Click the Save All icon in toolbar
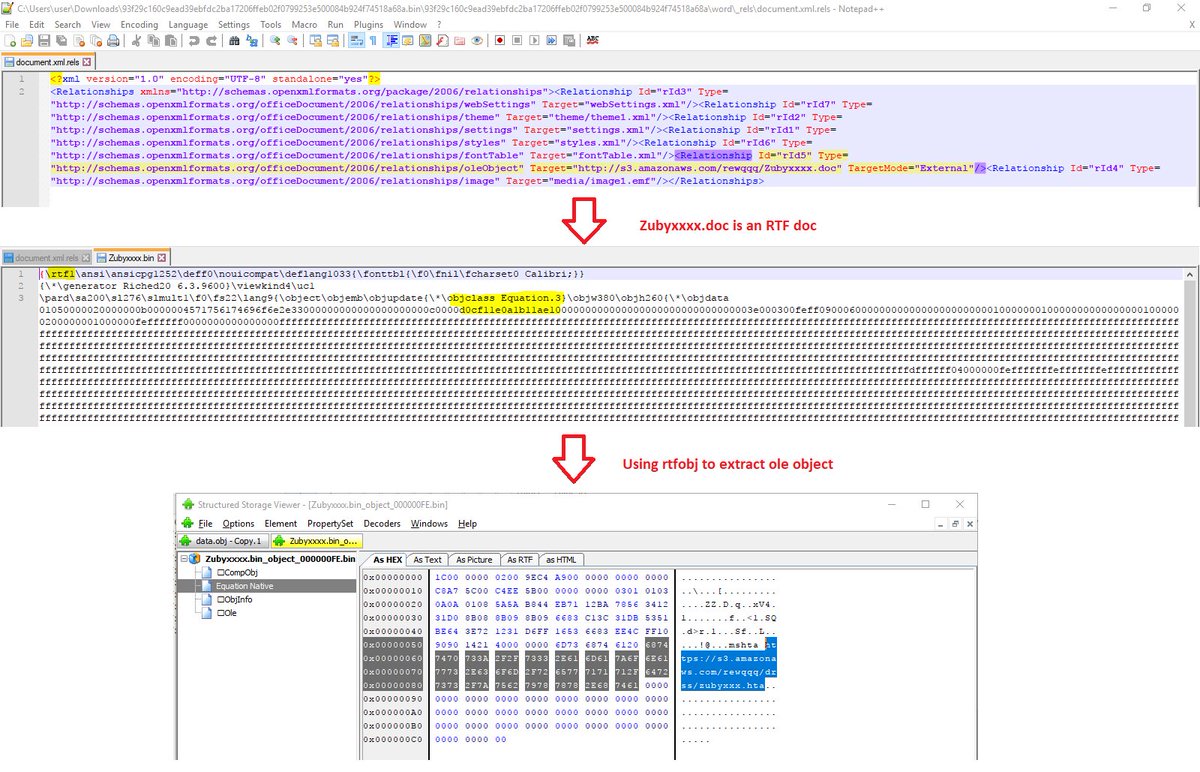Screen dimensions: 1200x772 [x=61, y=40]
